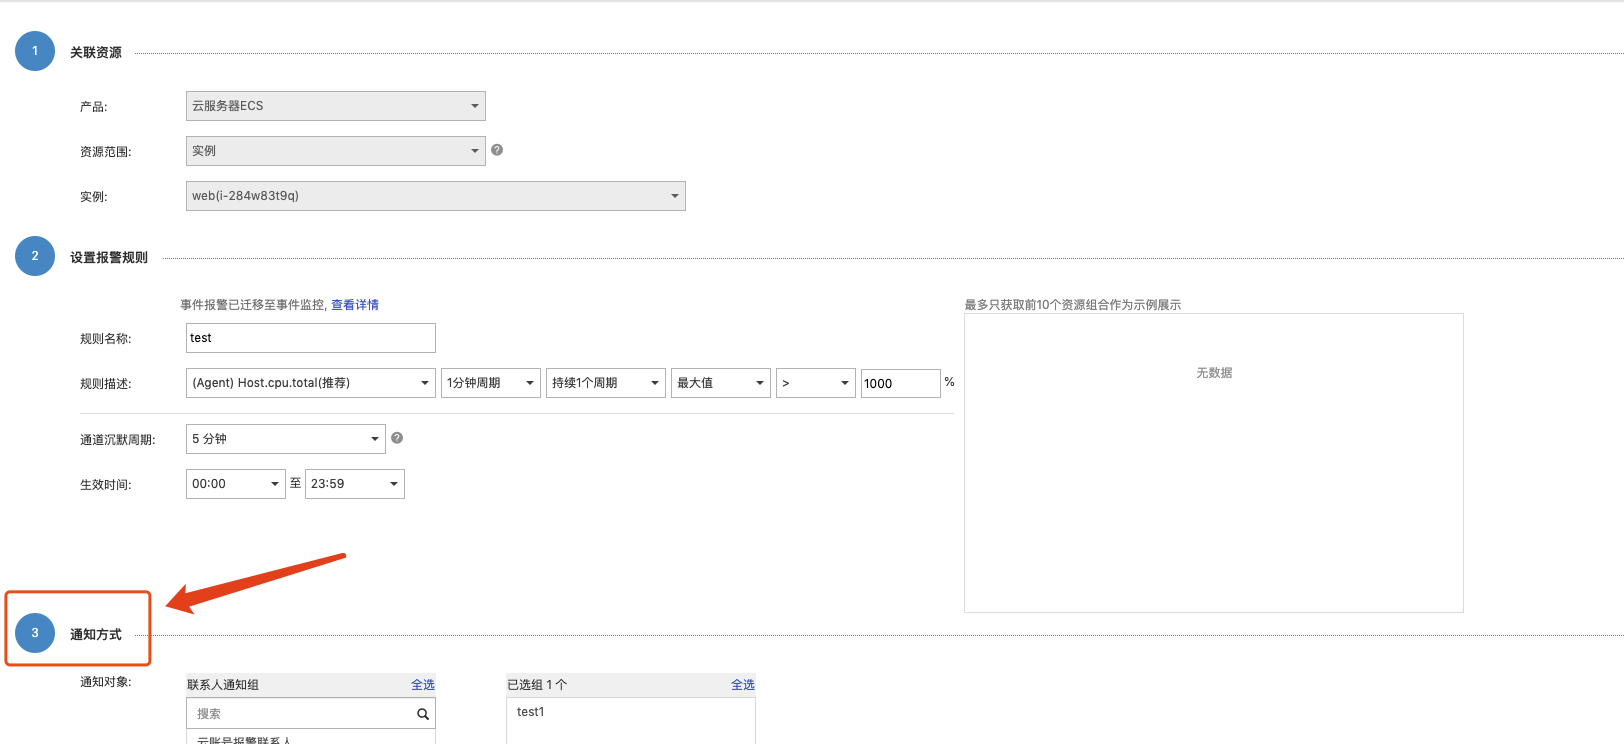The height and width of the screenshot is (744, 1624).
Task: Open the 产品 dropdown showing 云服务器ECS
Action: click(x=336, y=106)
